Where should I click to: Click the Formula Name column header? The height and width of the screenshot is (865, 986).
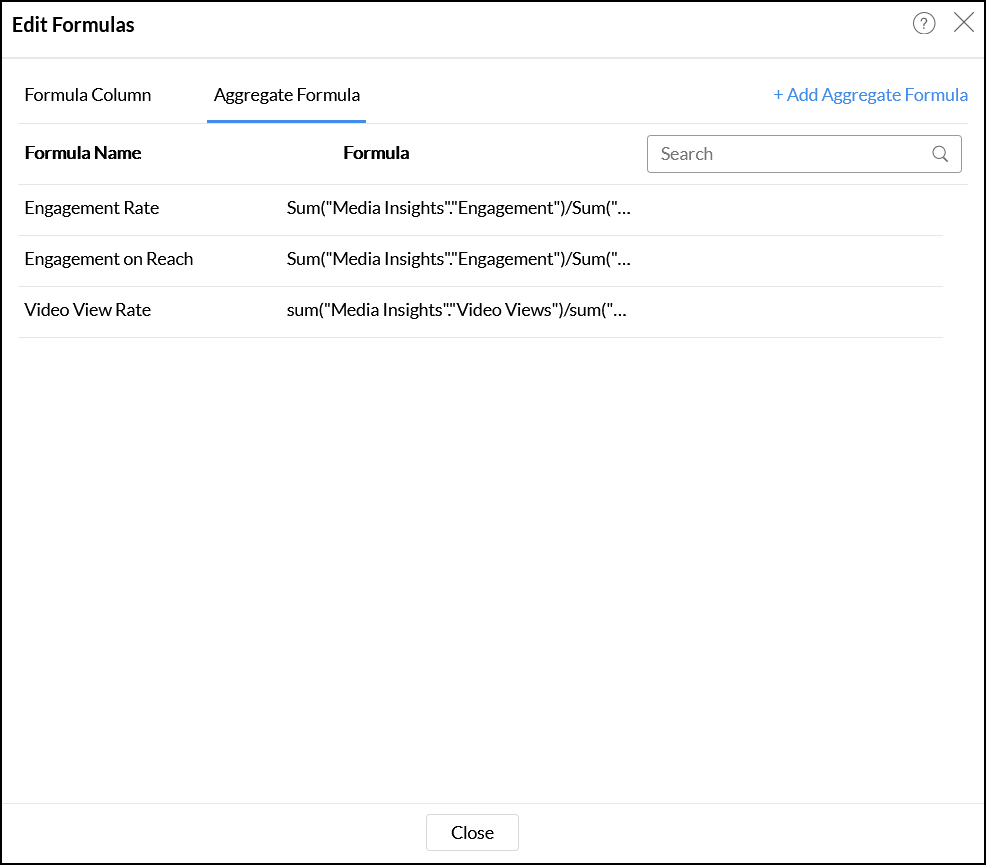coord(83,153)
